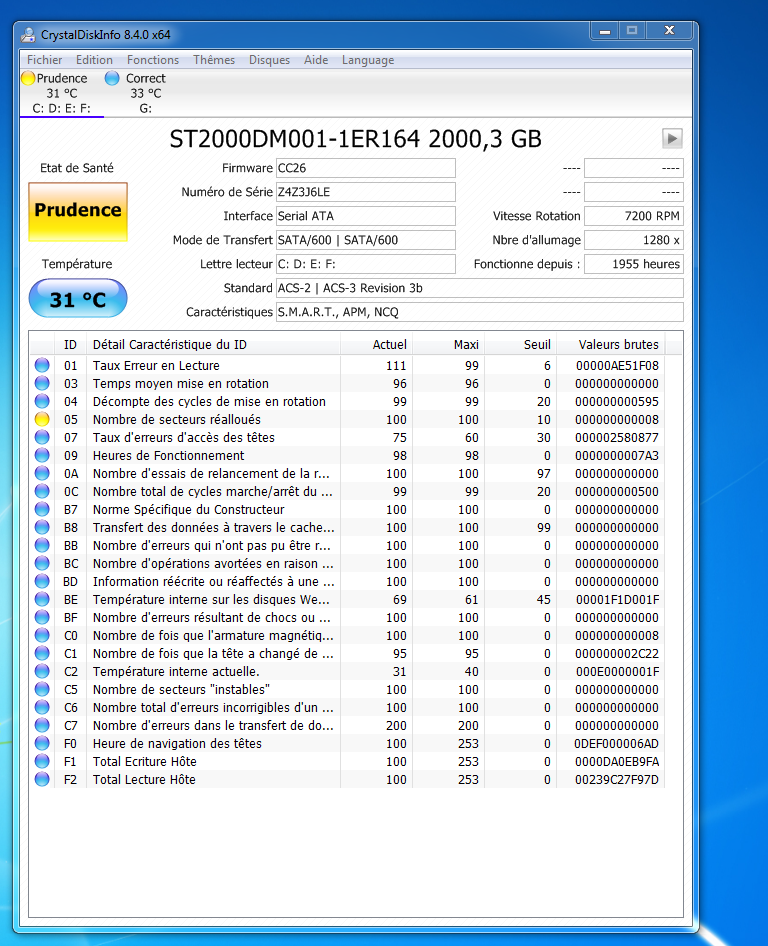Click the 1955 heures field
768x946 pixels.
(x=634, y=264)
